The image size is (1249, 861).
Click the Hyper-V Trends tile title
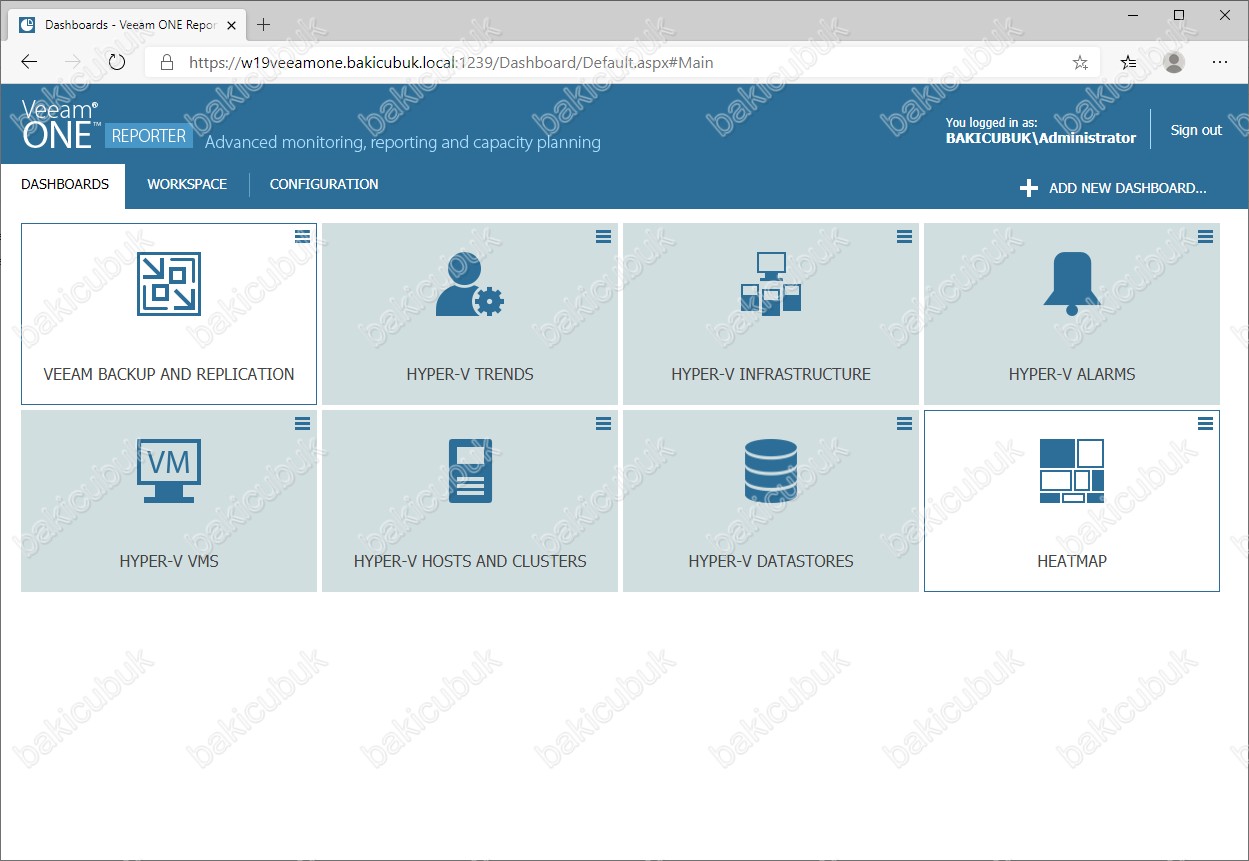pos(470,374)
